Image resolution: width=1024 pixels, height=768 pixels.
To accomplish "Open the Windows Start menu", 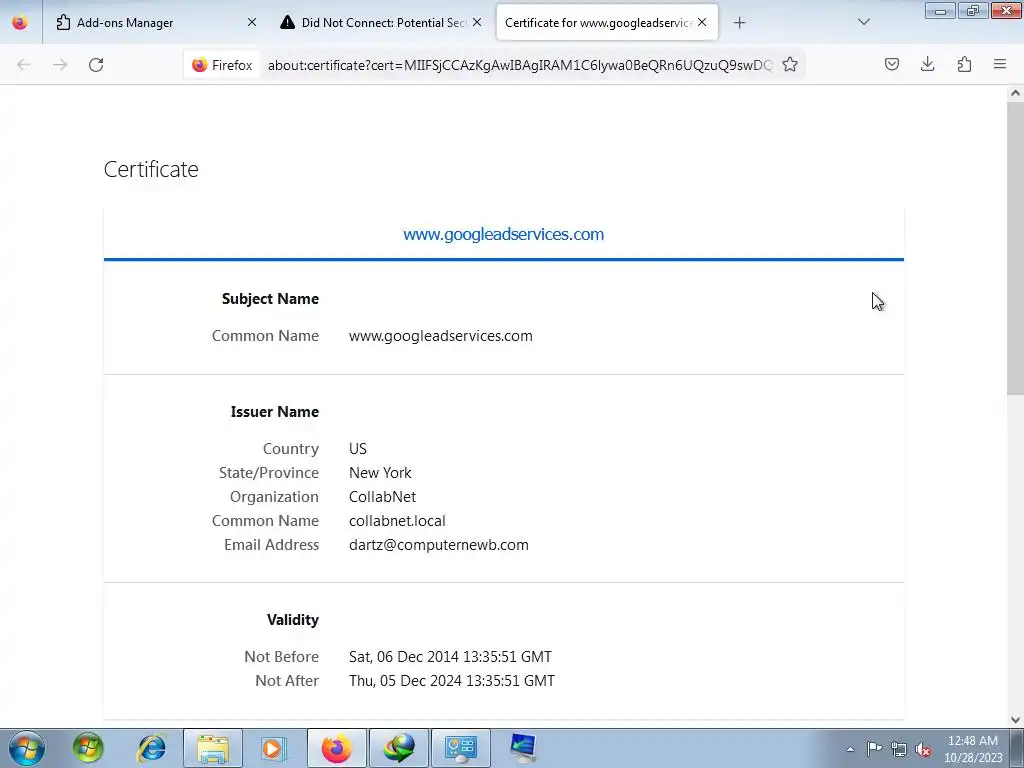I will click(27, 748).
